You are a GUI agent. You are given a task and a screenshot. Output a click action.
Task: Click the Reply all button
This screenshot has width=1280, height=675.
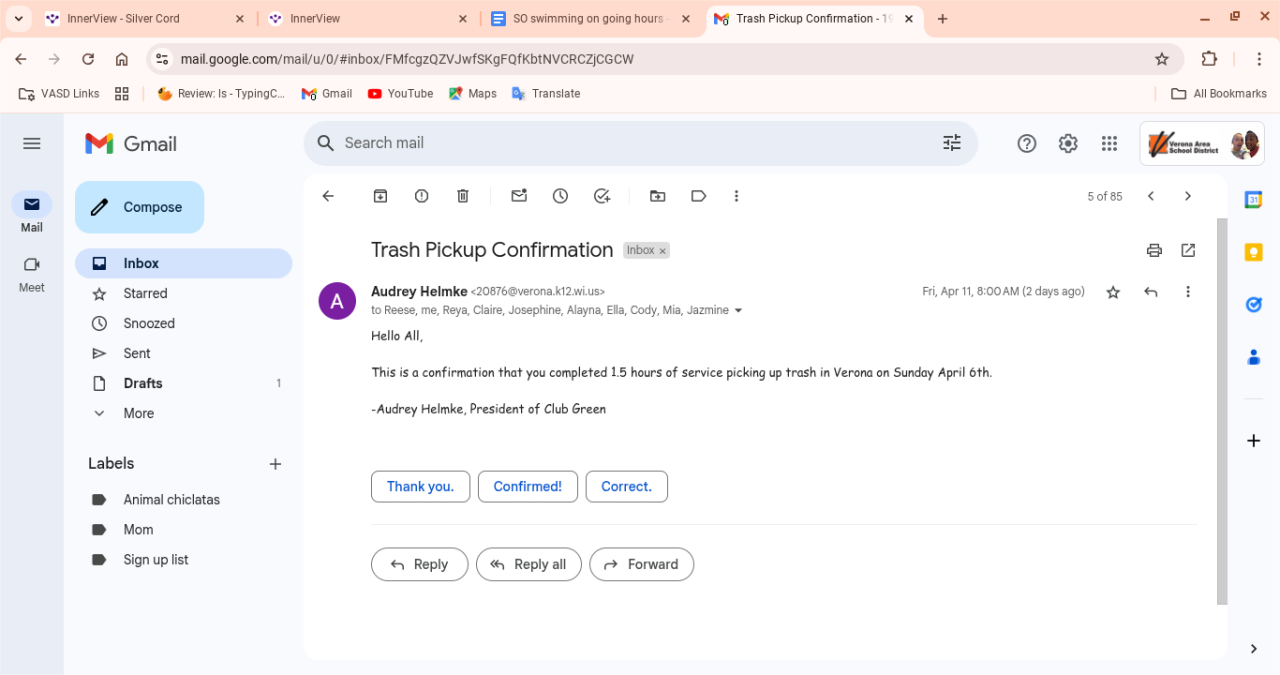pos(529,564)
